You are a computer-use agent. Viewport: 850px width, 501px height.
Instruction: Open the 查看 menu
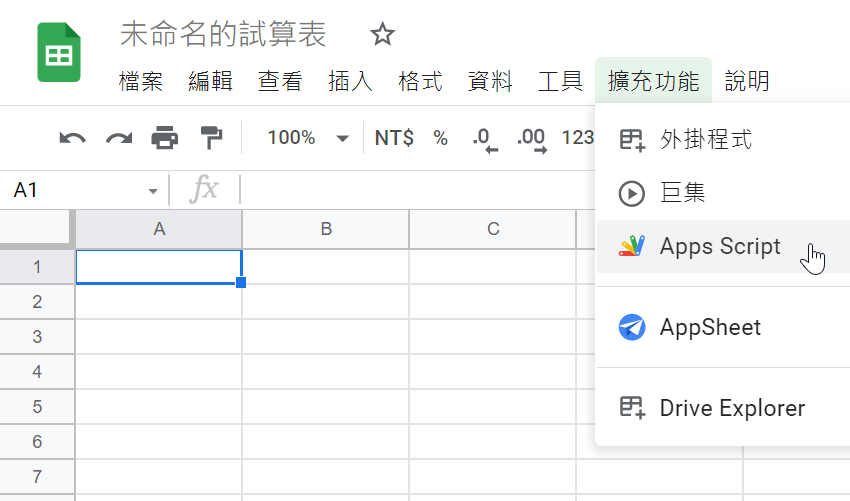click(280, 81)
